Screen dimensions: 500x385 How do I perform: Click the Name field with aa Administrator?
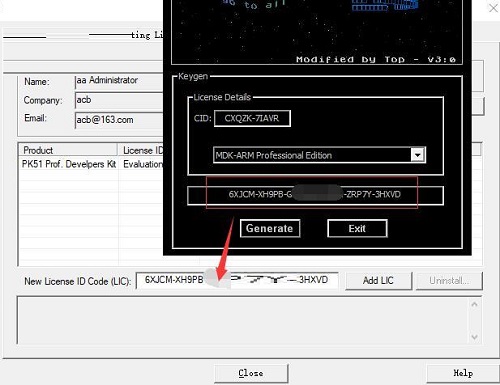[x=119, y=81]
